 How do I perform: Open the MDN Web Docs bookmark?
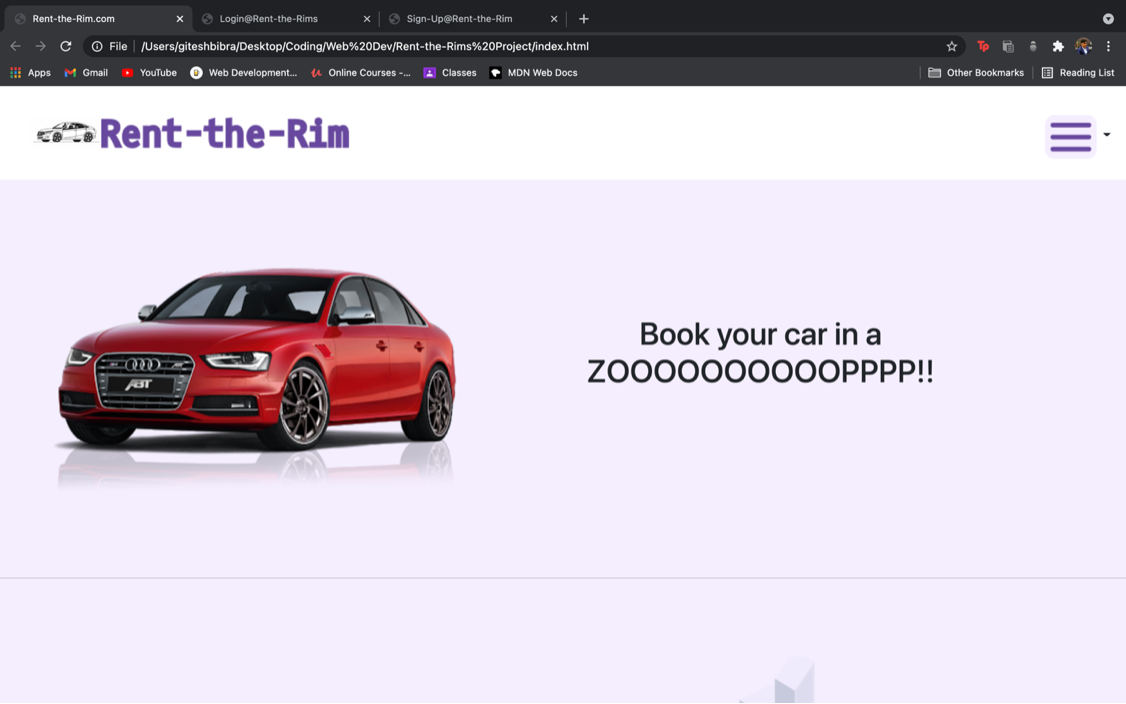pos(533,72)
